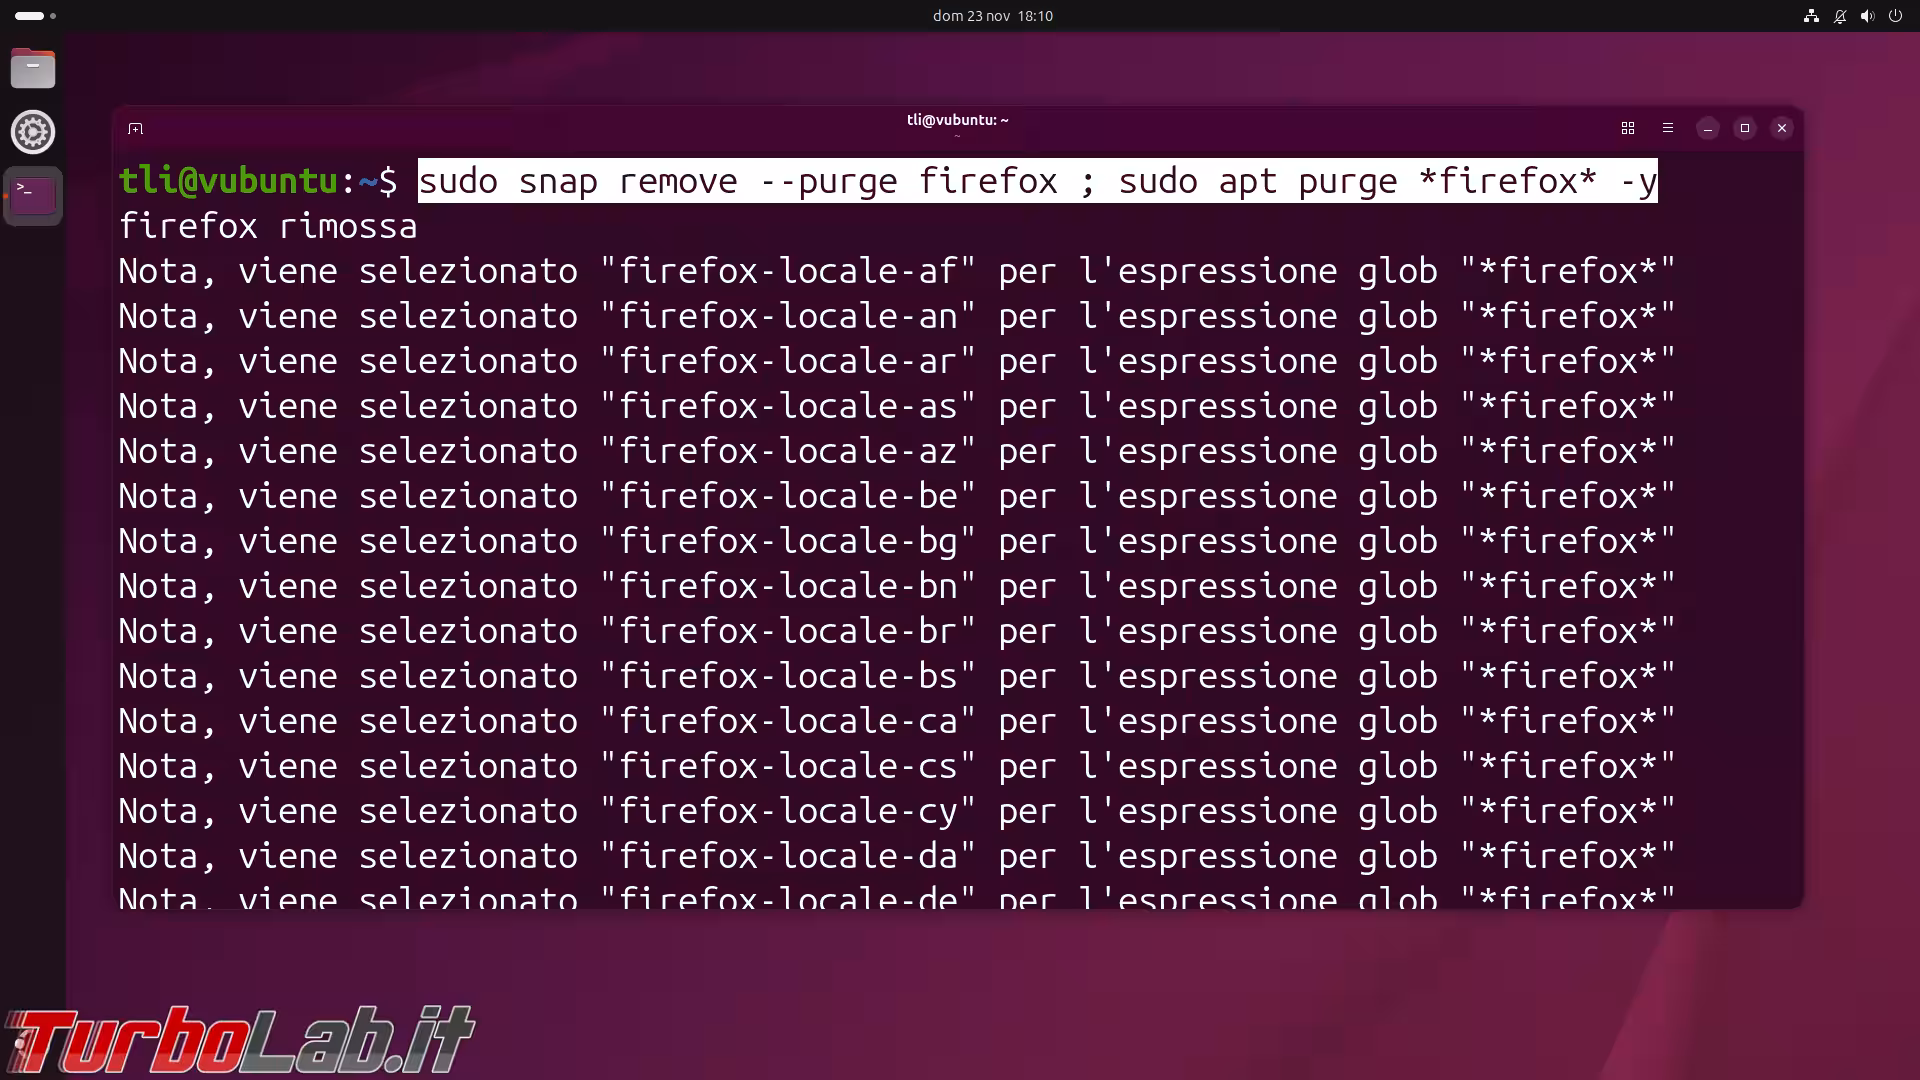Open the date and clock calendar
Viewport: 1920px width, 1080px height.
click(992, 16)
